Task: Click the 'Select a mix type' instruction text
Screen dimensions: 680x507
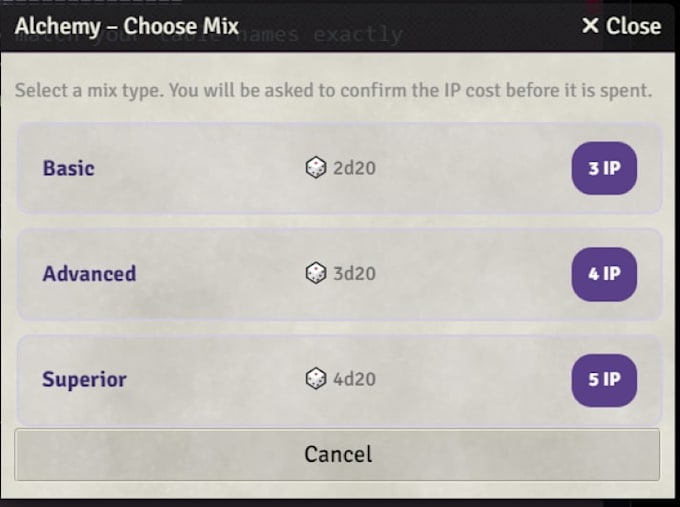Action: click(x=333, y=91)
